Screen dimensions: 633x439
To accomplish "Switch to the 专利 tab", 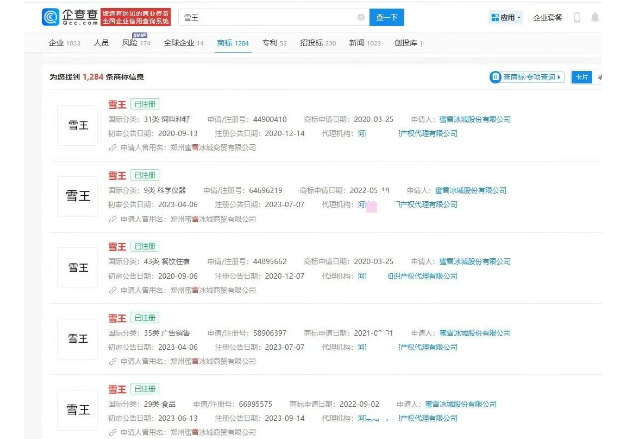I will click(275, 43).
